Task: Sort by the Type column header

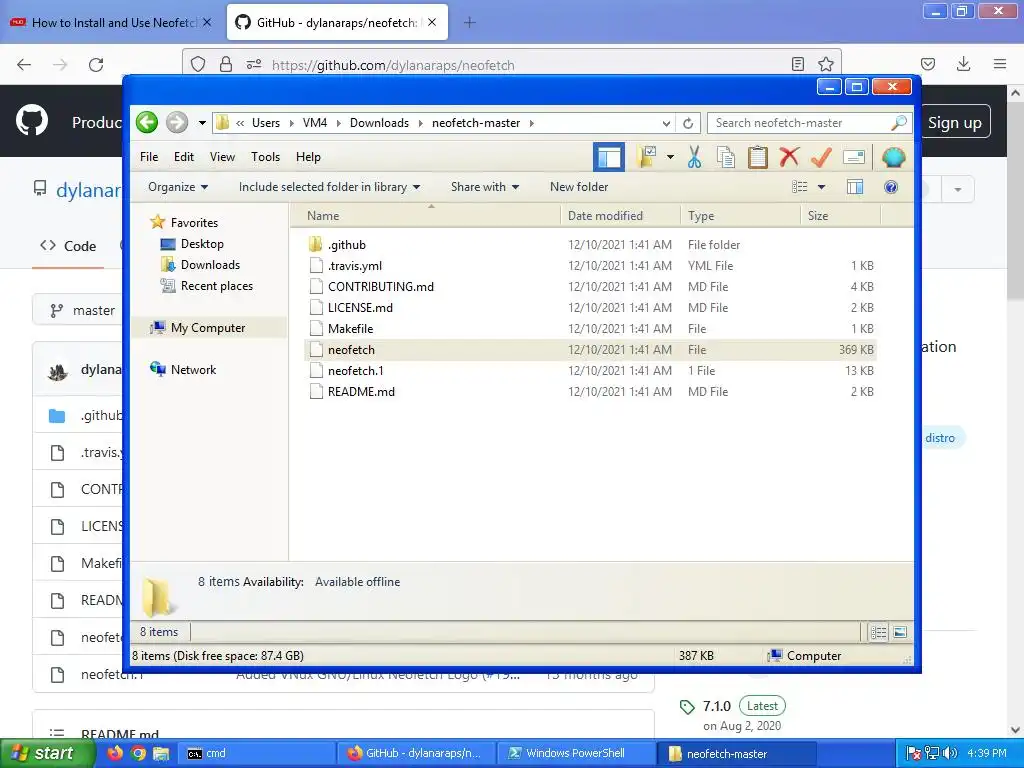Action: click(x=741, y=216)
